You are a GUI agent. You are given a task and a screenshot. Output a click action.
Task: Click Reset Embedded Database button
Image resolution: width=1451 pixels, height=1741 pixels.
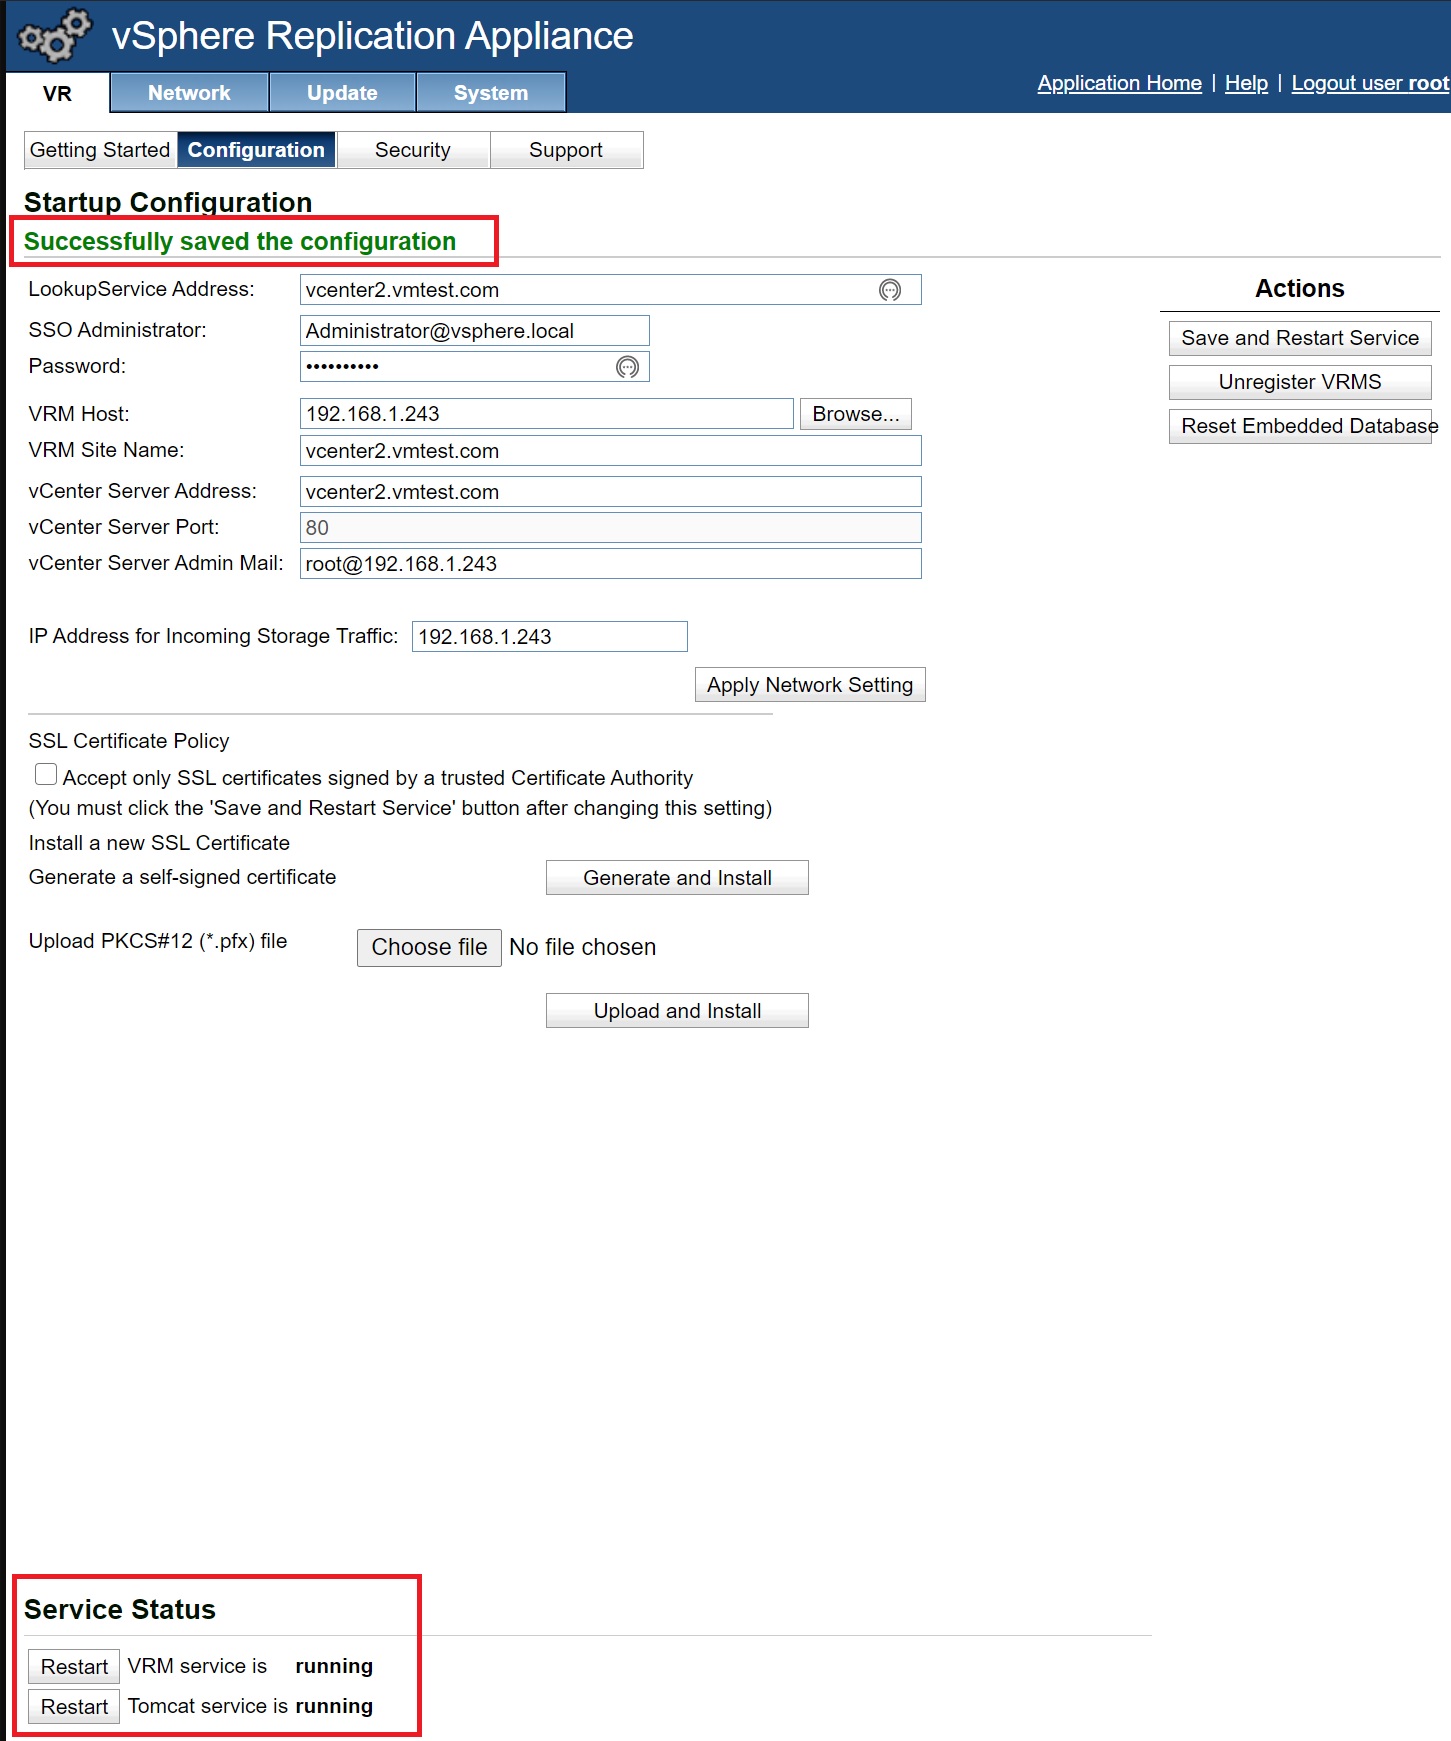pyautogui.click(x=1300, y=426)
